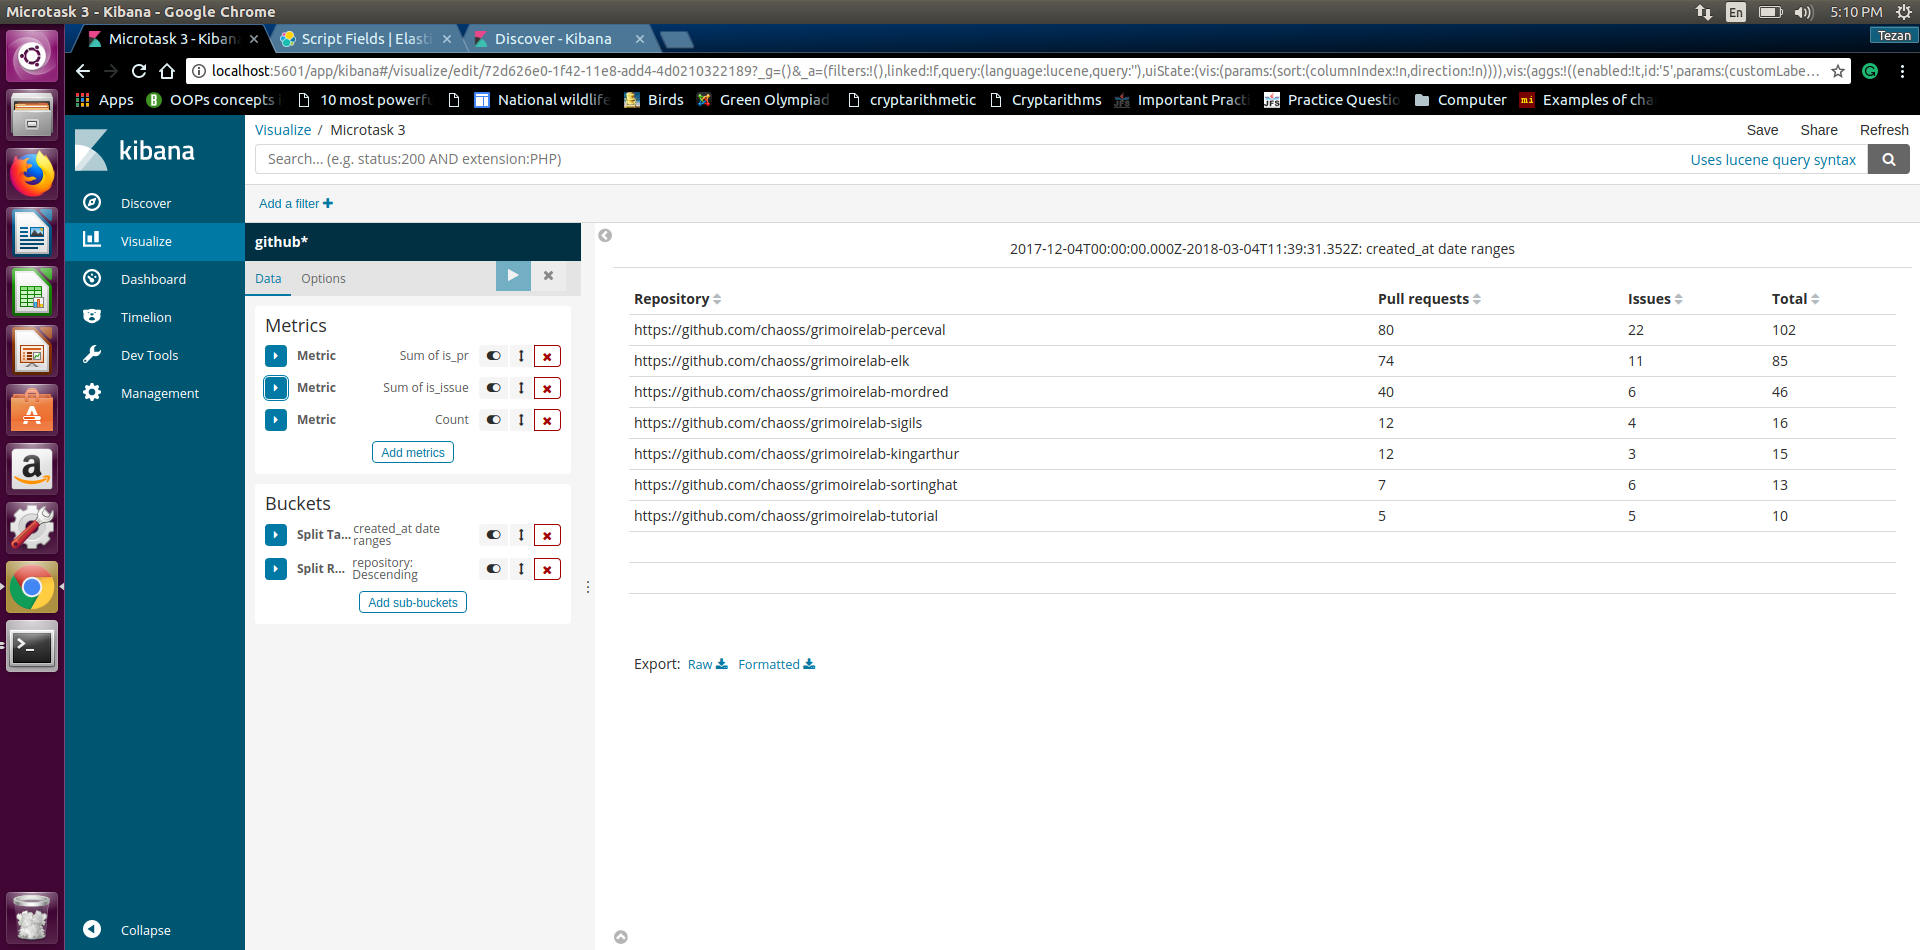Toggle Sum of is_issue metric enabled
The height and width of the screenshot is (950, 1920).
pyautogui.click(x=493, y=388)
